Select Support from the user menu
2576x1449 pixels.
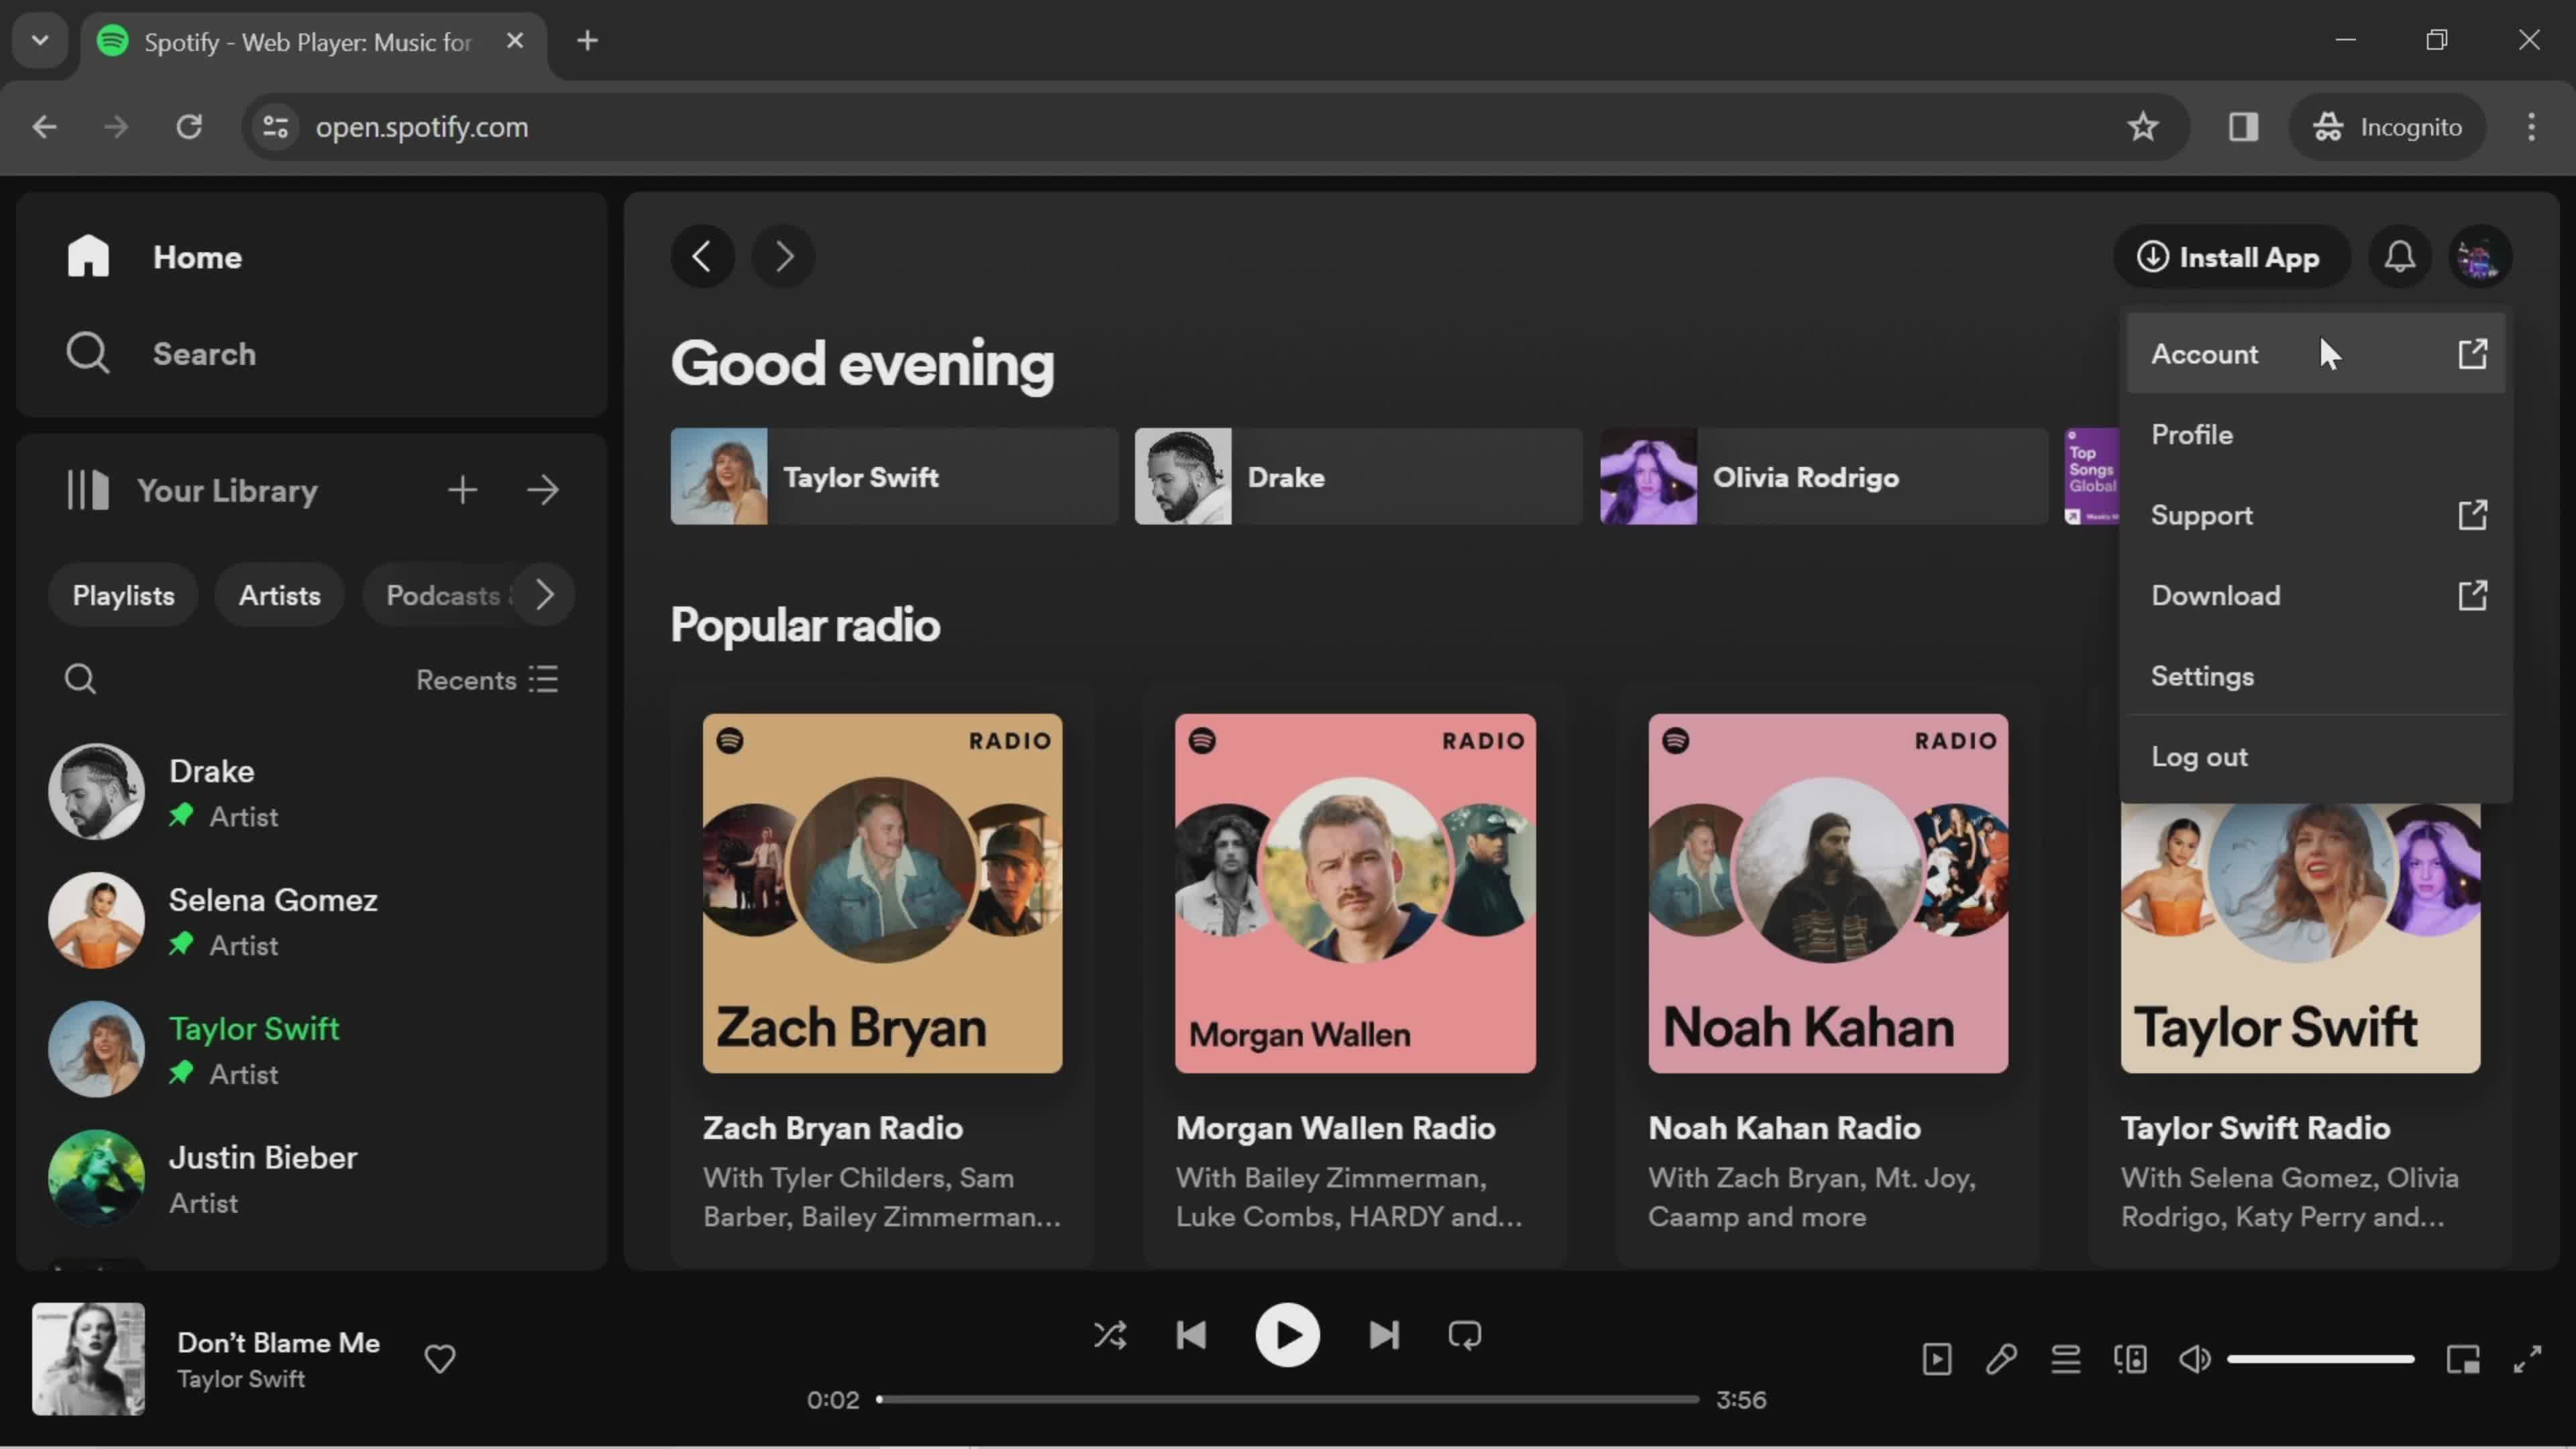(2316, 515)
